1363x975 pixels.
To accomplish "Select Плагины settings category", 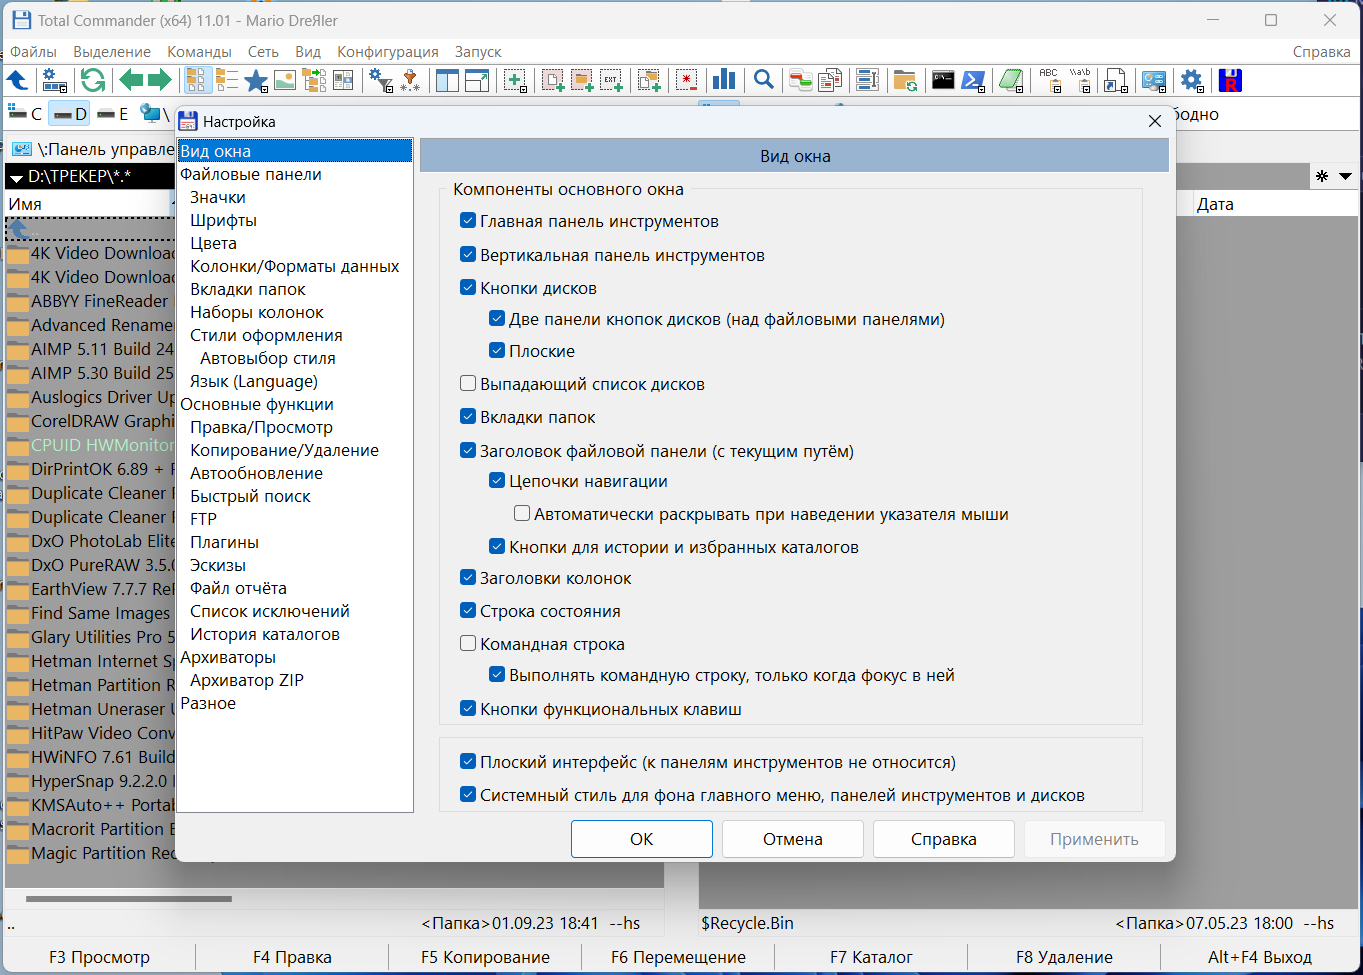I will pos(224,542).
